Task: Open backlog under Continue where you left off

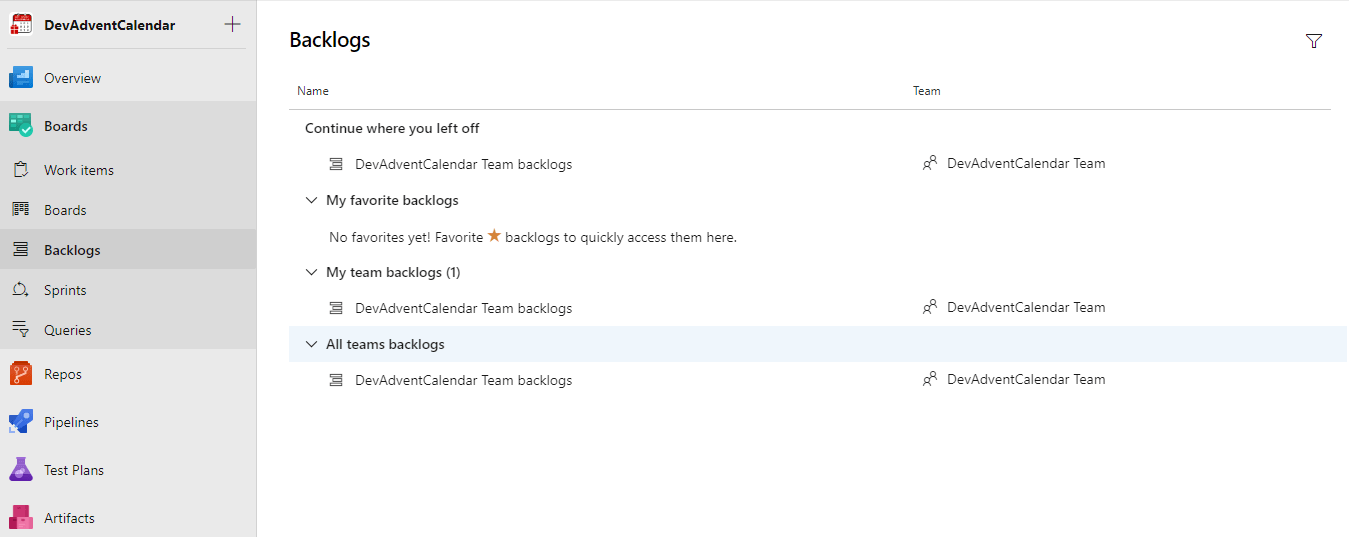Action: coord(463,164)
